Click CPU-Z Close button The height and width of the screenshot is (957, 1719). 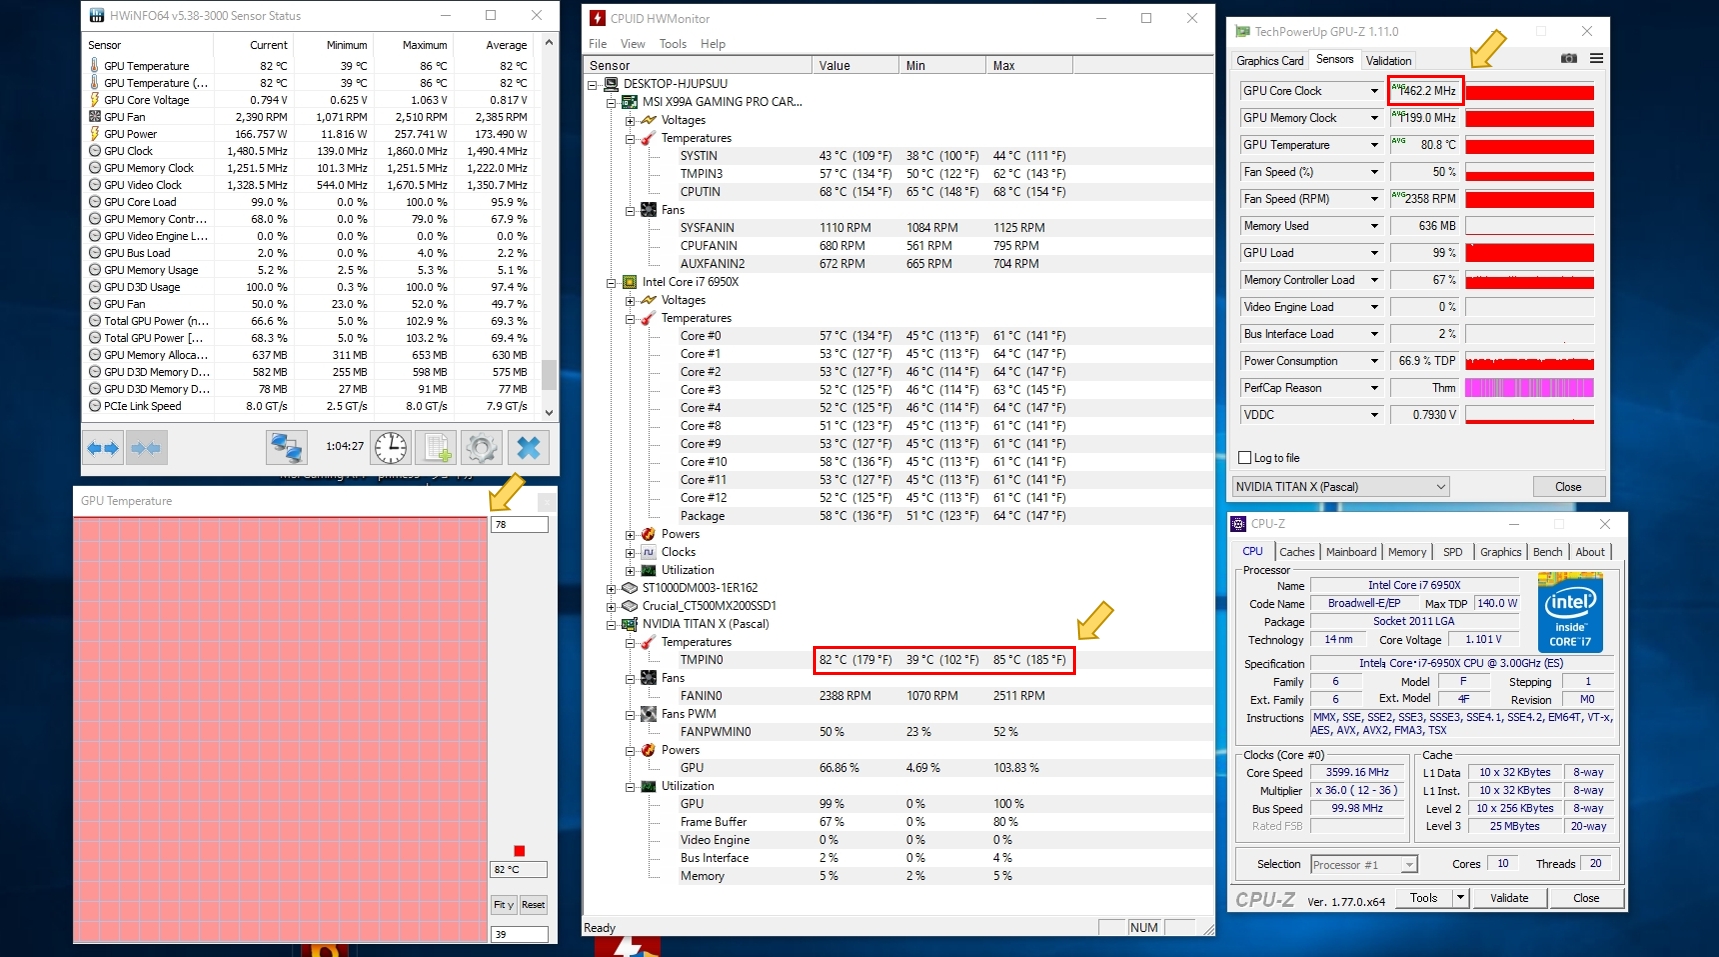(x=1586, y=898)
